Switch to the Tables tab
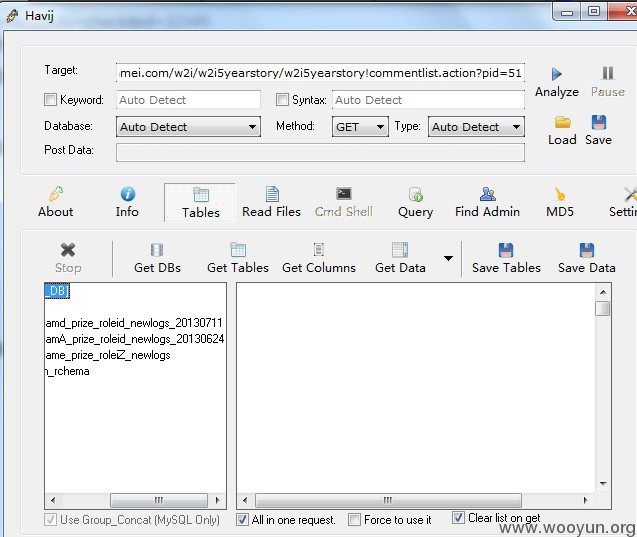Image resolution: width=637 pixels, height=537 pixels. pos(200,203)
